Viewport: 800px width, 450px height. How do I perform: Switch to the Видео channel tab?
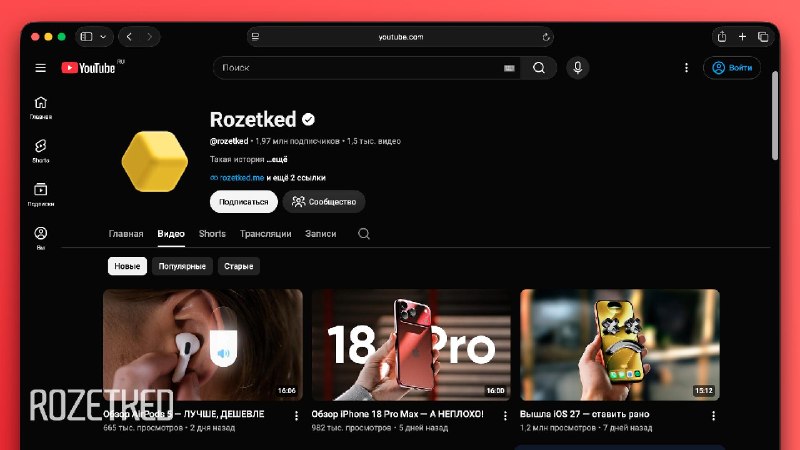(171, 234)
